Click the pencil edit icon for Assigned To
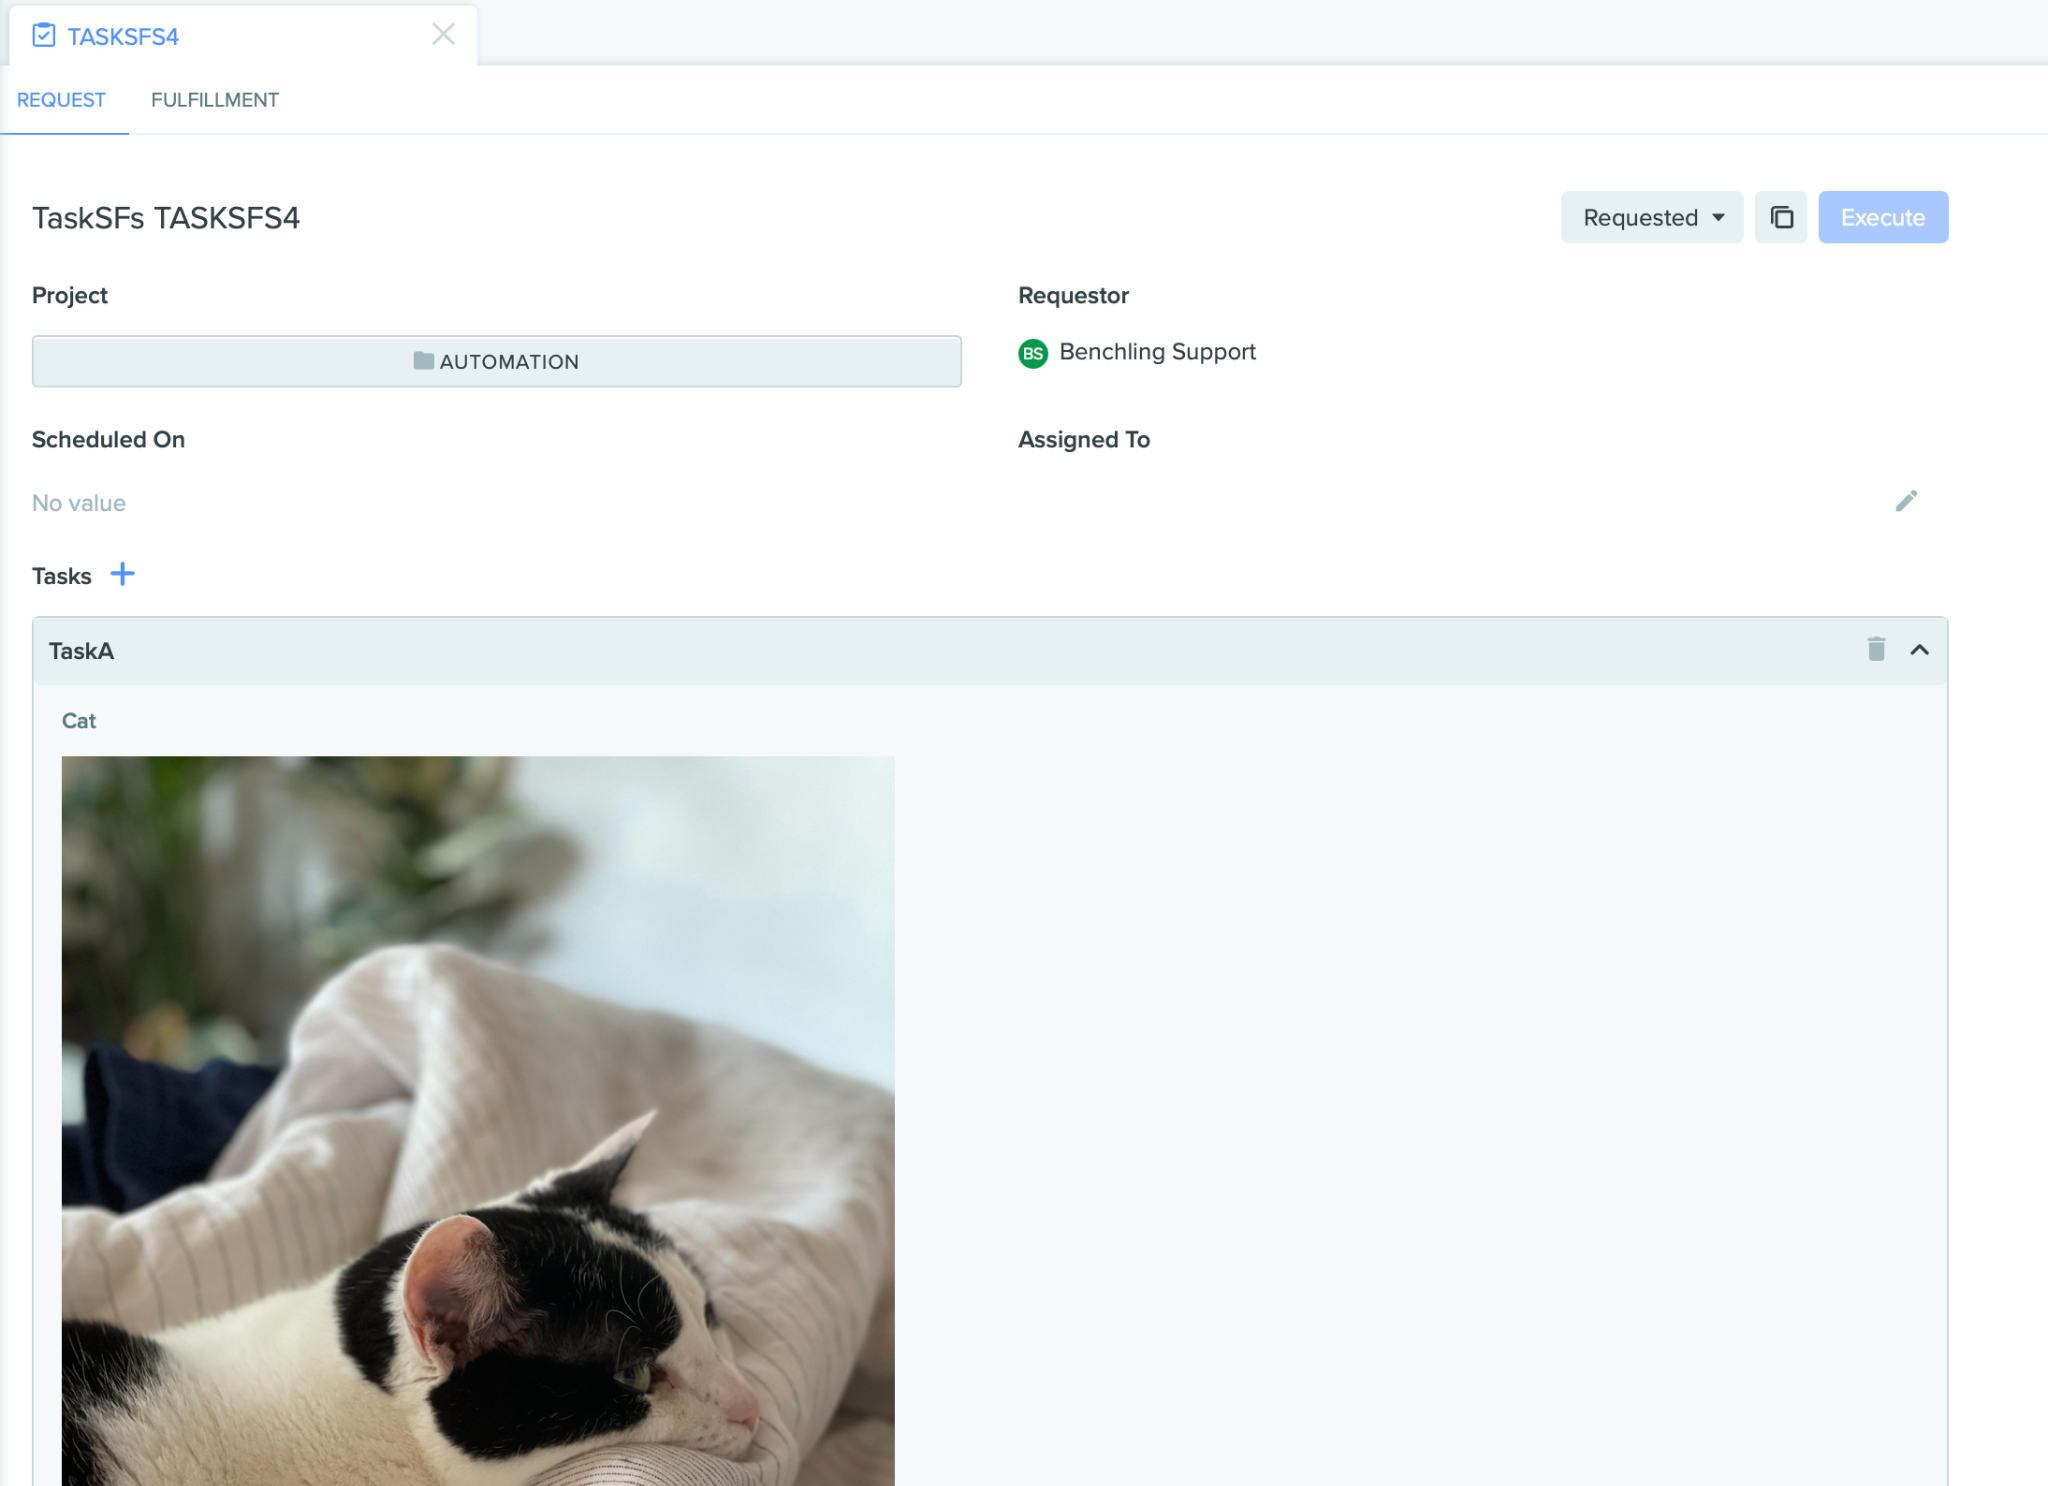 tap(1906, 501)
